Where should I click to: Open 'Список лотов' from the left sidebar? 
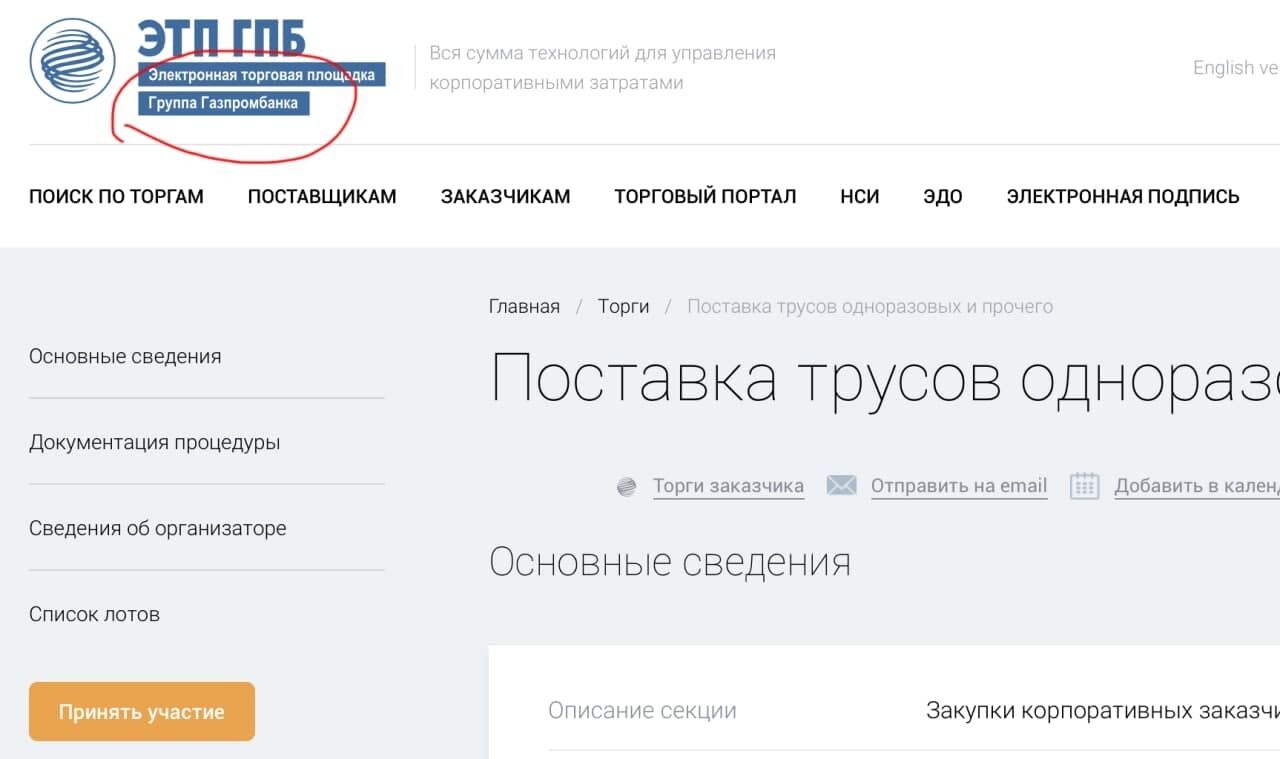click(94, 614)
